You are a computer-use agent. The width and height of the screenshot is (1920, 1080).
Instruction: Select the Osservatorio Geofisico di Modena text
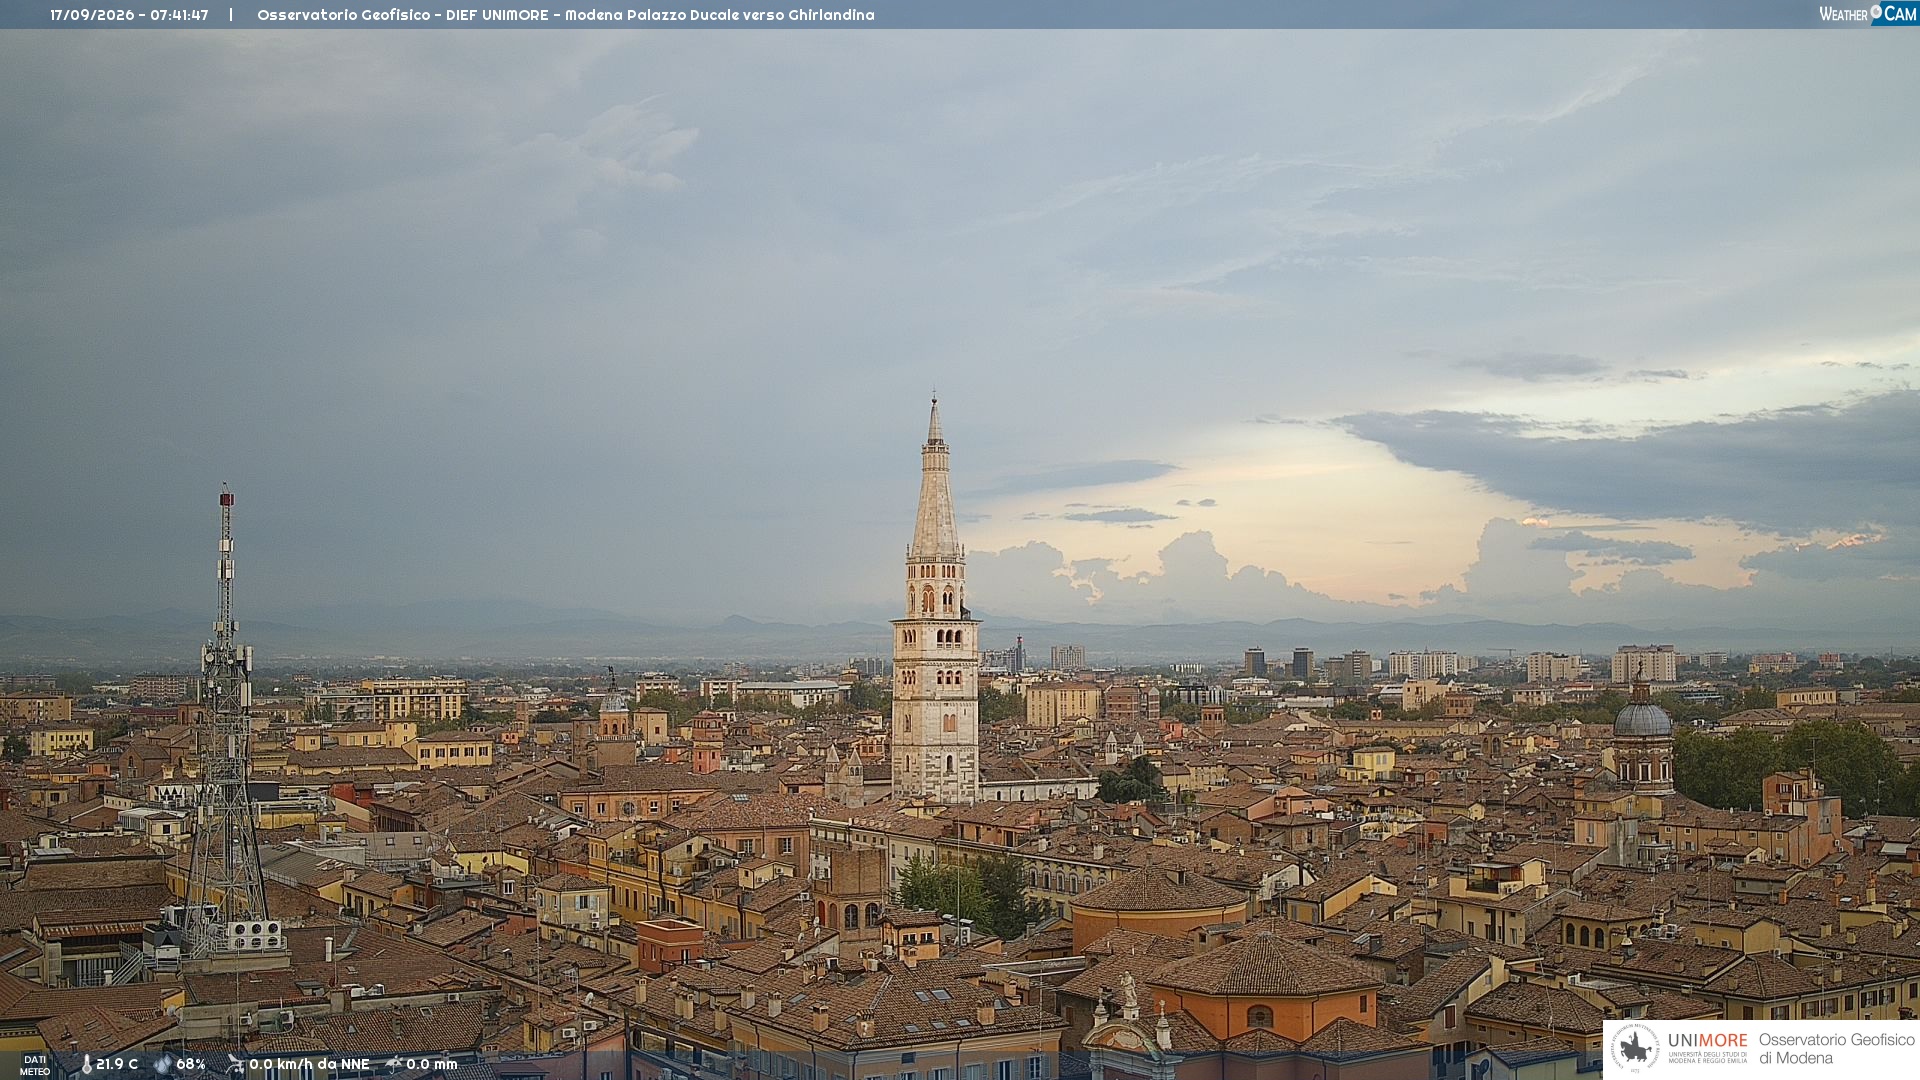(1836, 1048)
